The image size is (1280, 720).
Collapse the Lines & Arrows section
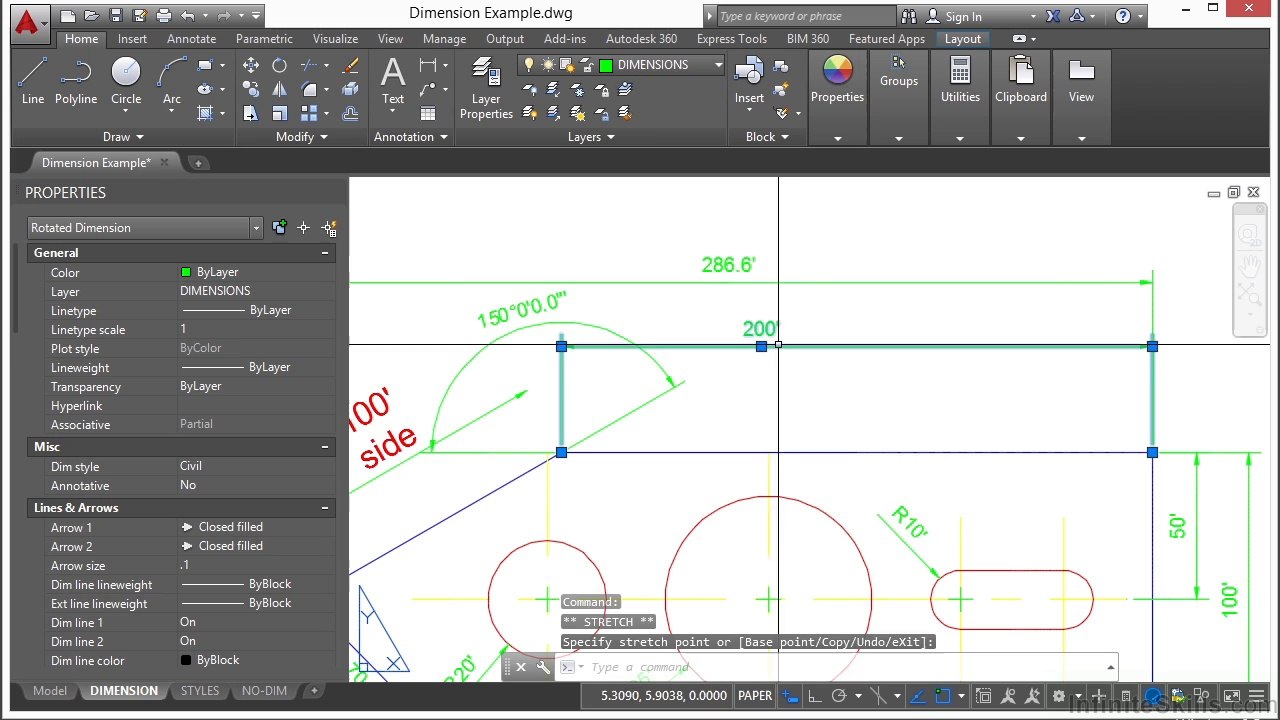point(325,508)
